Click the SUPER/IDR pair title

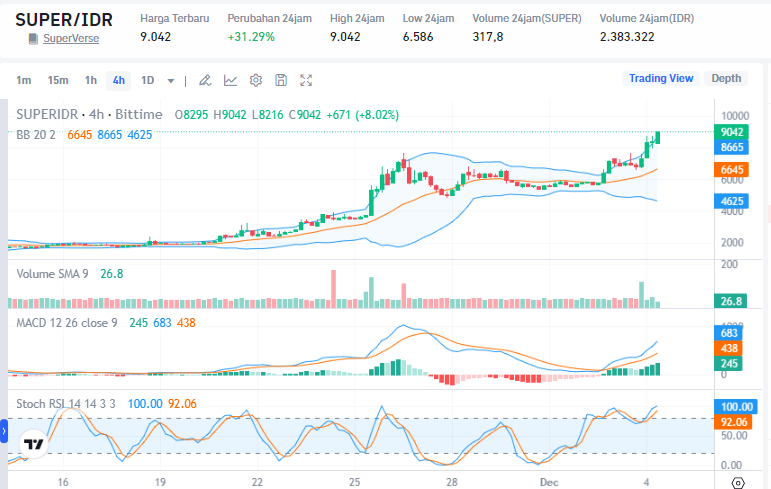pyautogui.click(x=64, y=20)
